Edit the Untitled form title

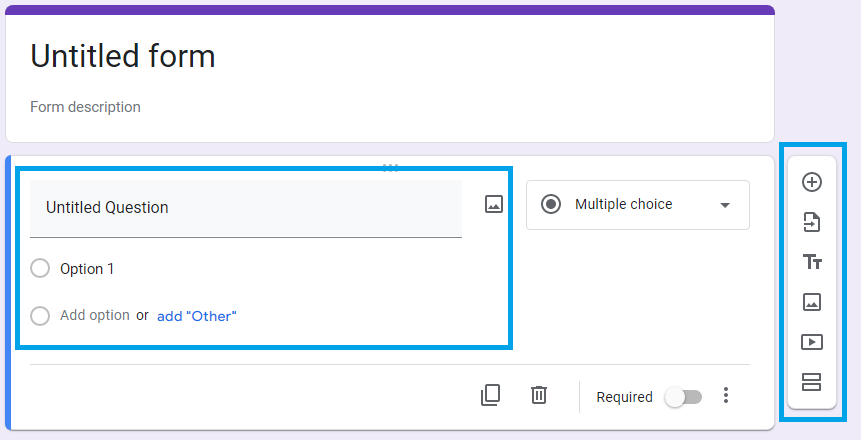click(123, 56)
